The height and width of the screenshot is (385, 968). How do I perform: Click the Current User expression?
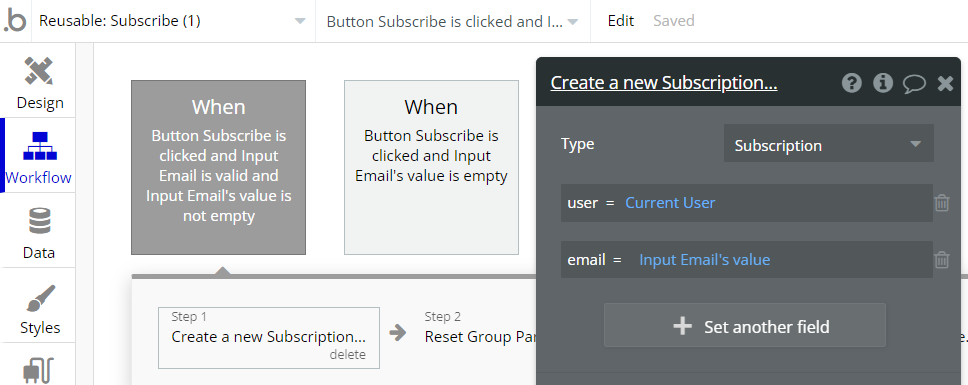pos(670,203)
